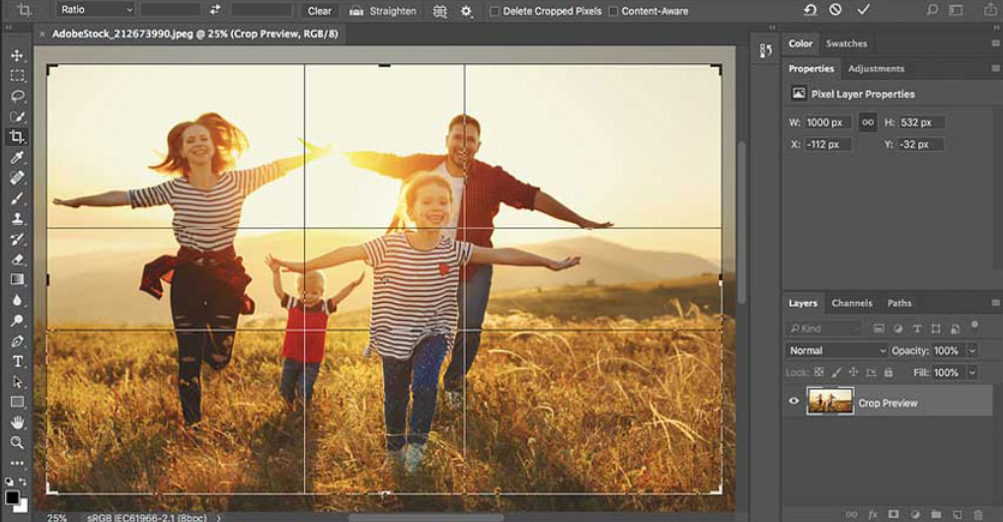The image size is (1003, 522).
Task: Switch to the Channels tab
Action: (852, 303)
